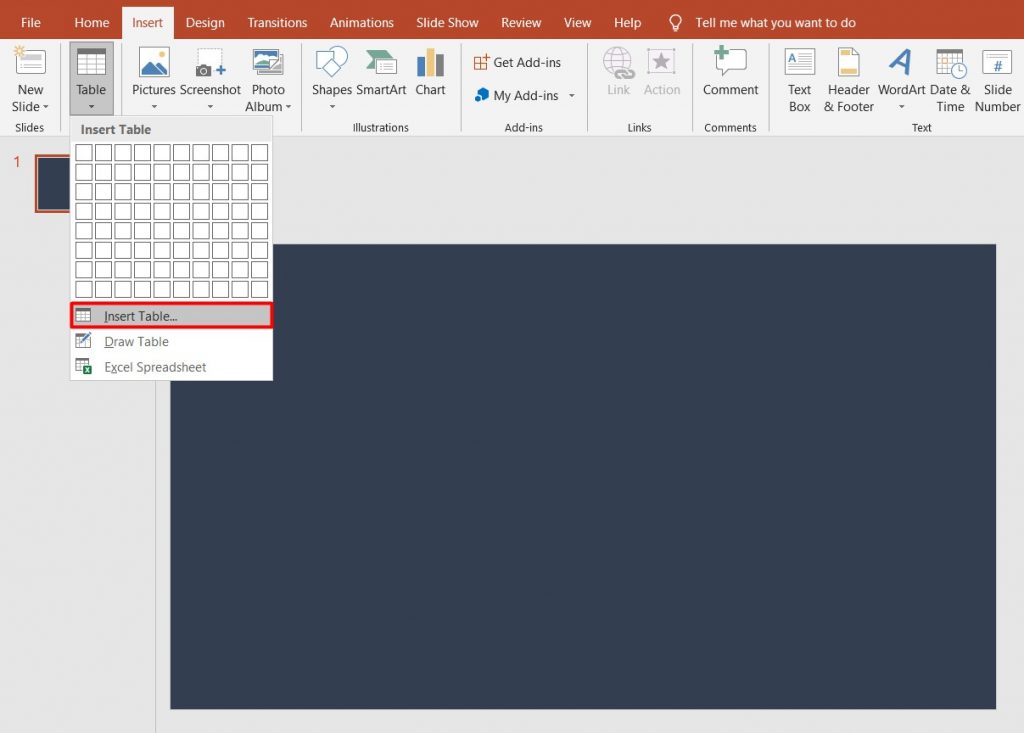Open the Review ribbon tab
Image resolution: width=1024 pixels, height=733 pixels.
pyautogui.click(x=521, y=21)
